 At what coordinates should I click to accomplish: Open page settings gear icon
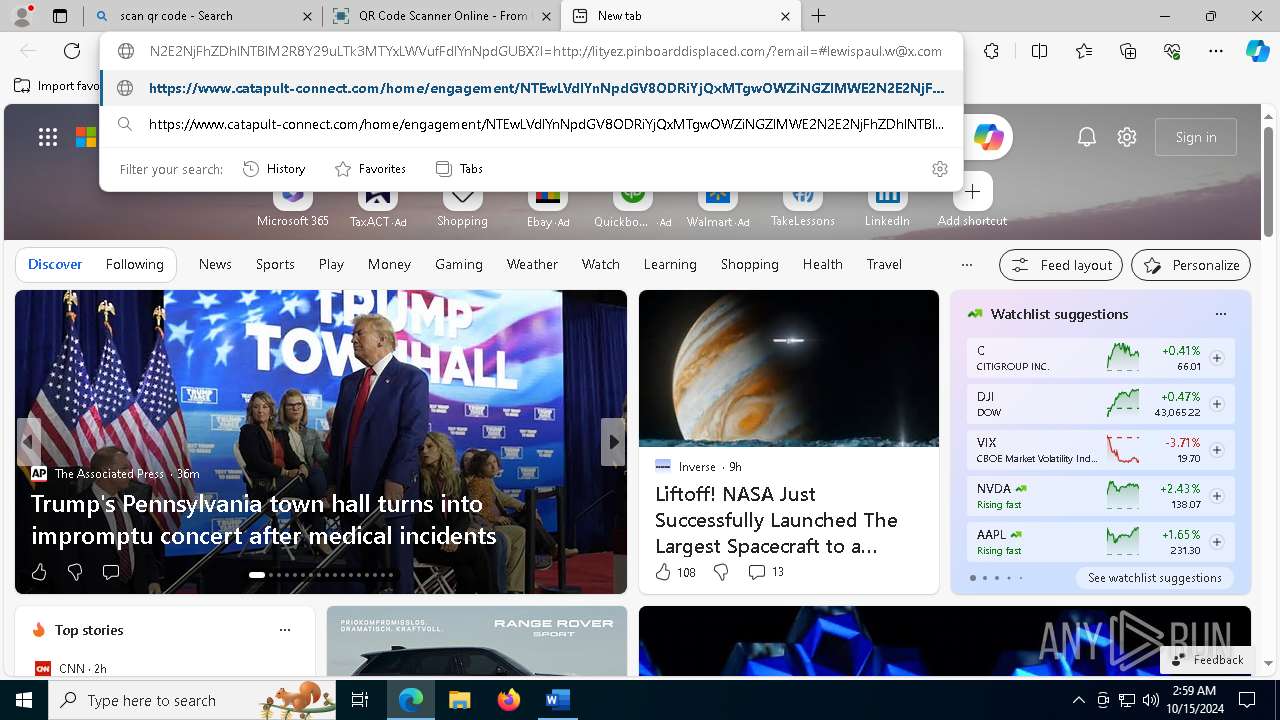click(x=1127, y=137)
